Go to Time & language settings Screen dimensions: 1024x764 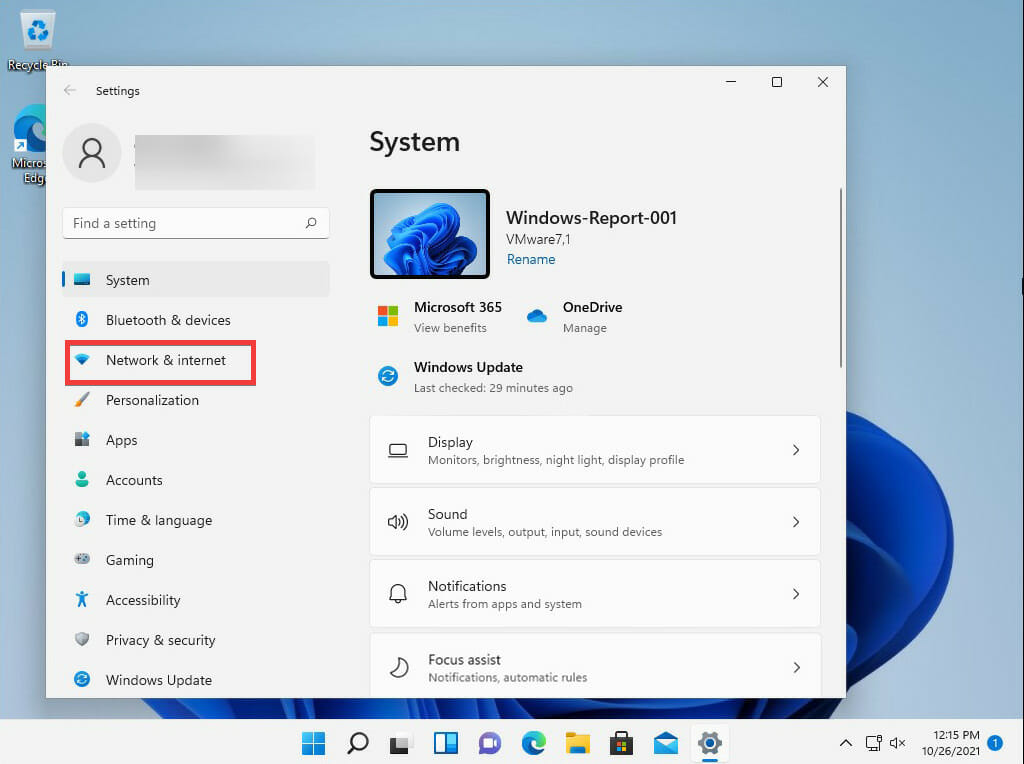(158, 520)
